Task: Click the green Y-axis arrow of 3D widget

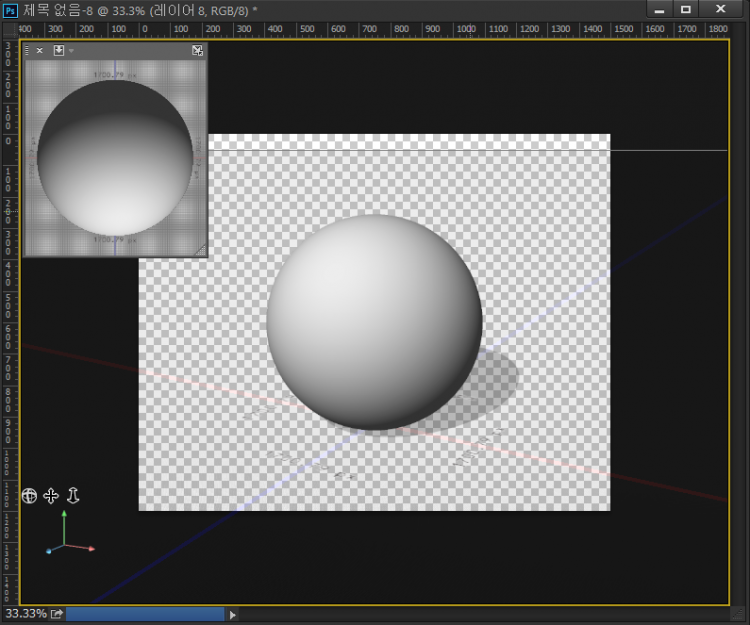Action: [64, 514]
